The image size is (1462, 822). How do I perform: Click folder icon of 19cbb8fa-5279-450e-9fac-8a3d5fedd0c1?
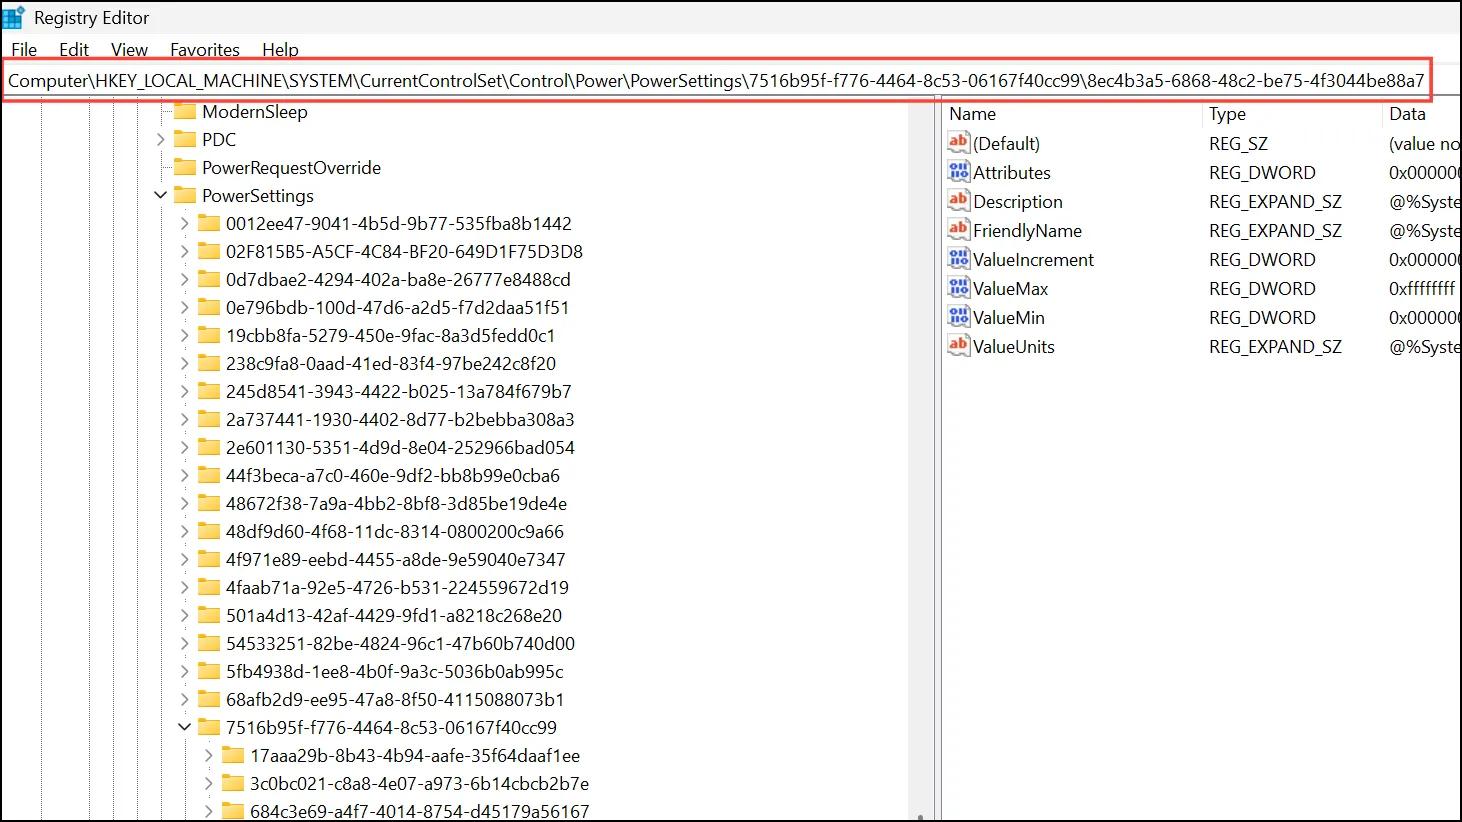209,335
